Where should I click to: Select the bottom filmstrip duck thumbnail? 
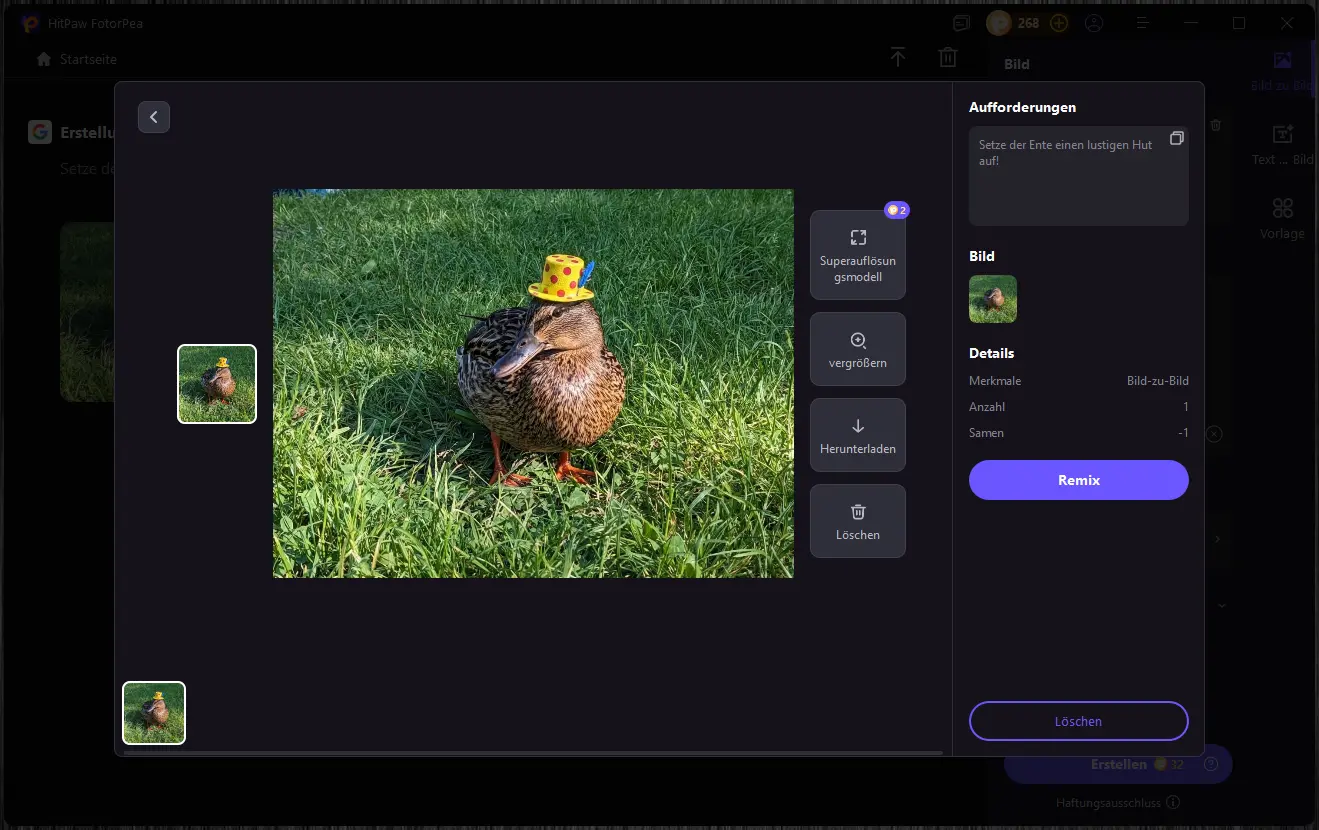coord(154,713)
